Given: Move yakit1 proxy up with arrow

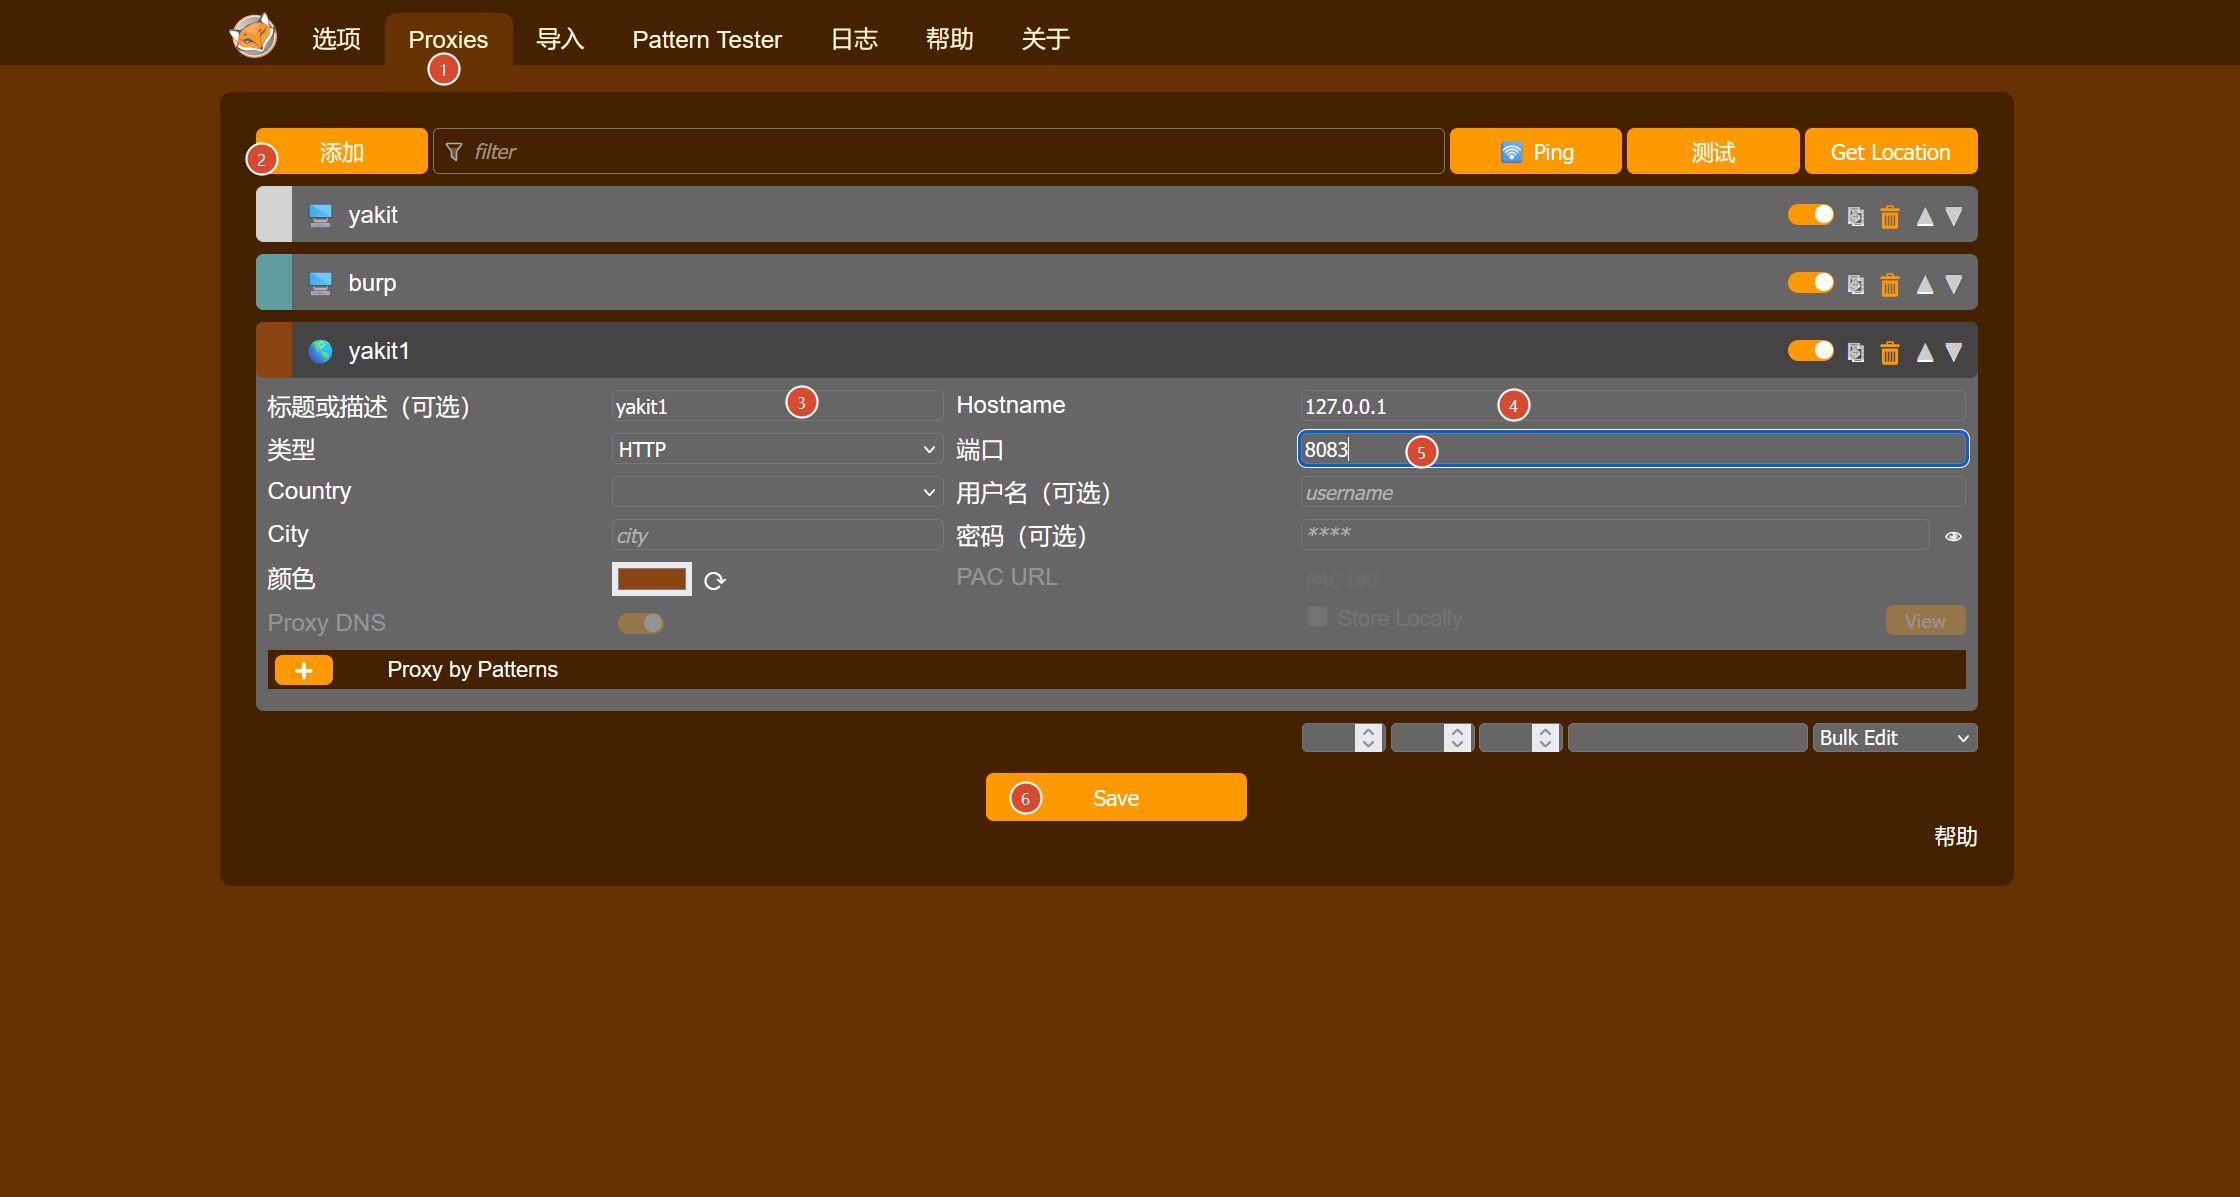Looking at the screenshot, I should coord(1924,352).
